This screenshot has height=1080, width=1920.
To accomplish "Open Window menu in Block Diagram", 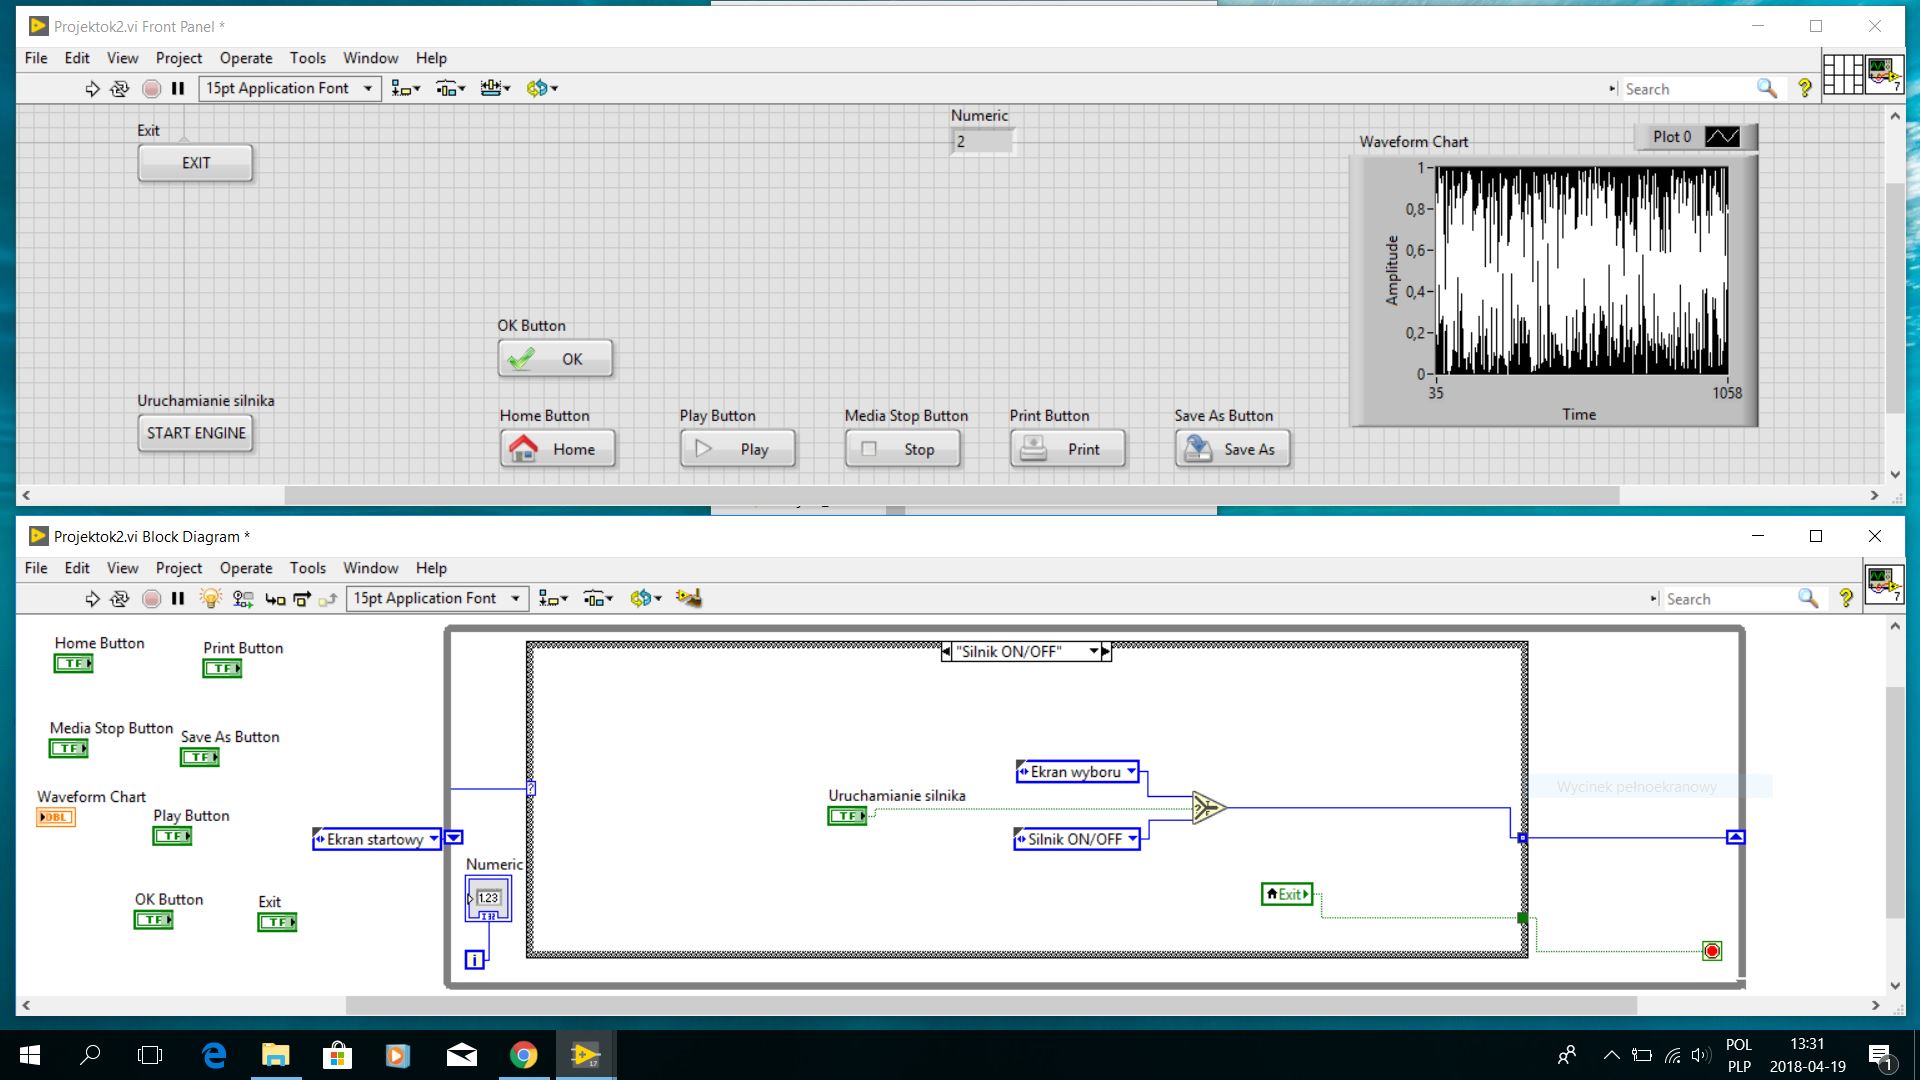I will tap(371, 568).
